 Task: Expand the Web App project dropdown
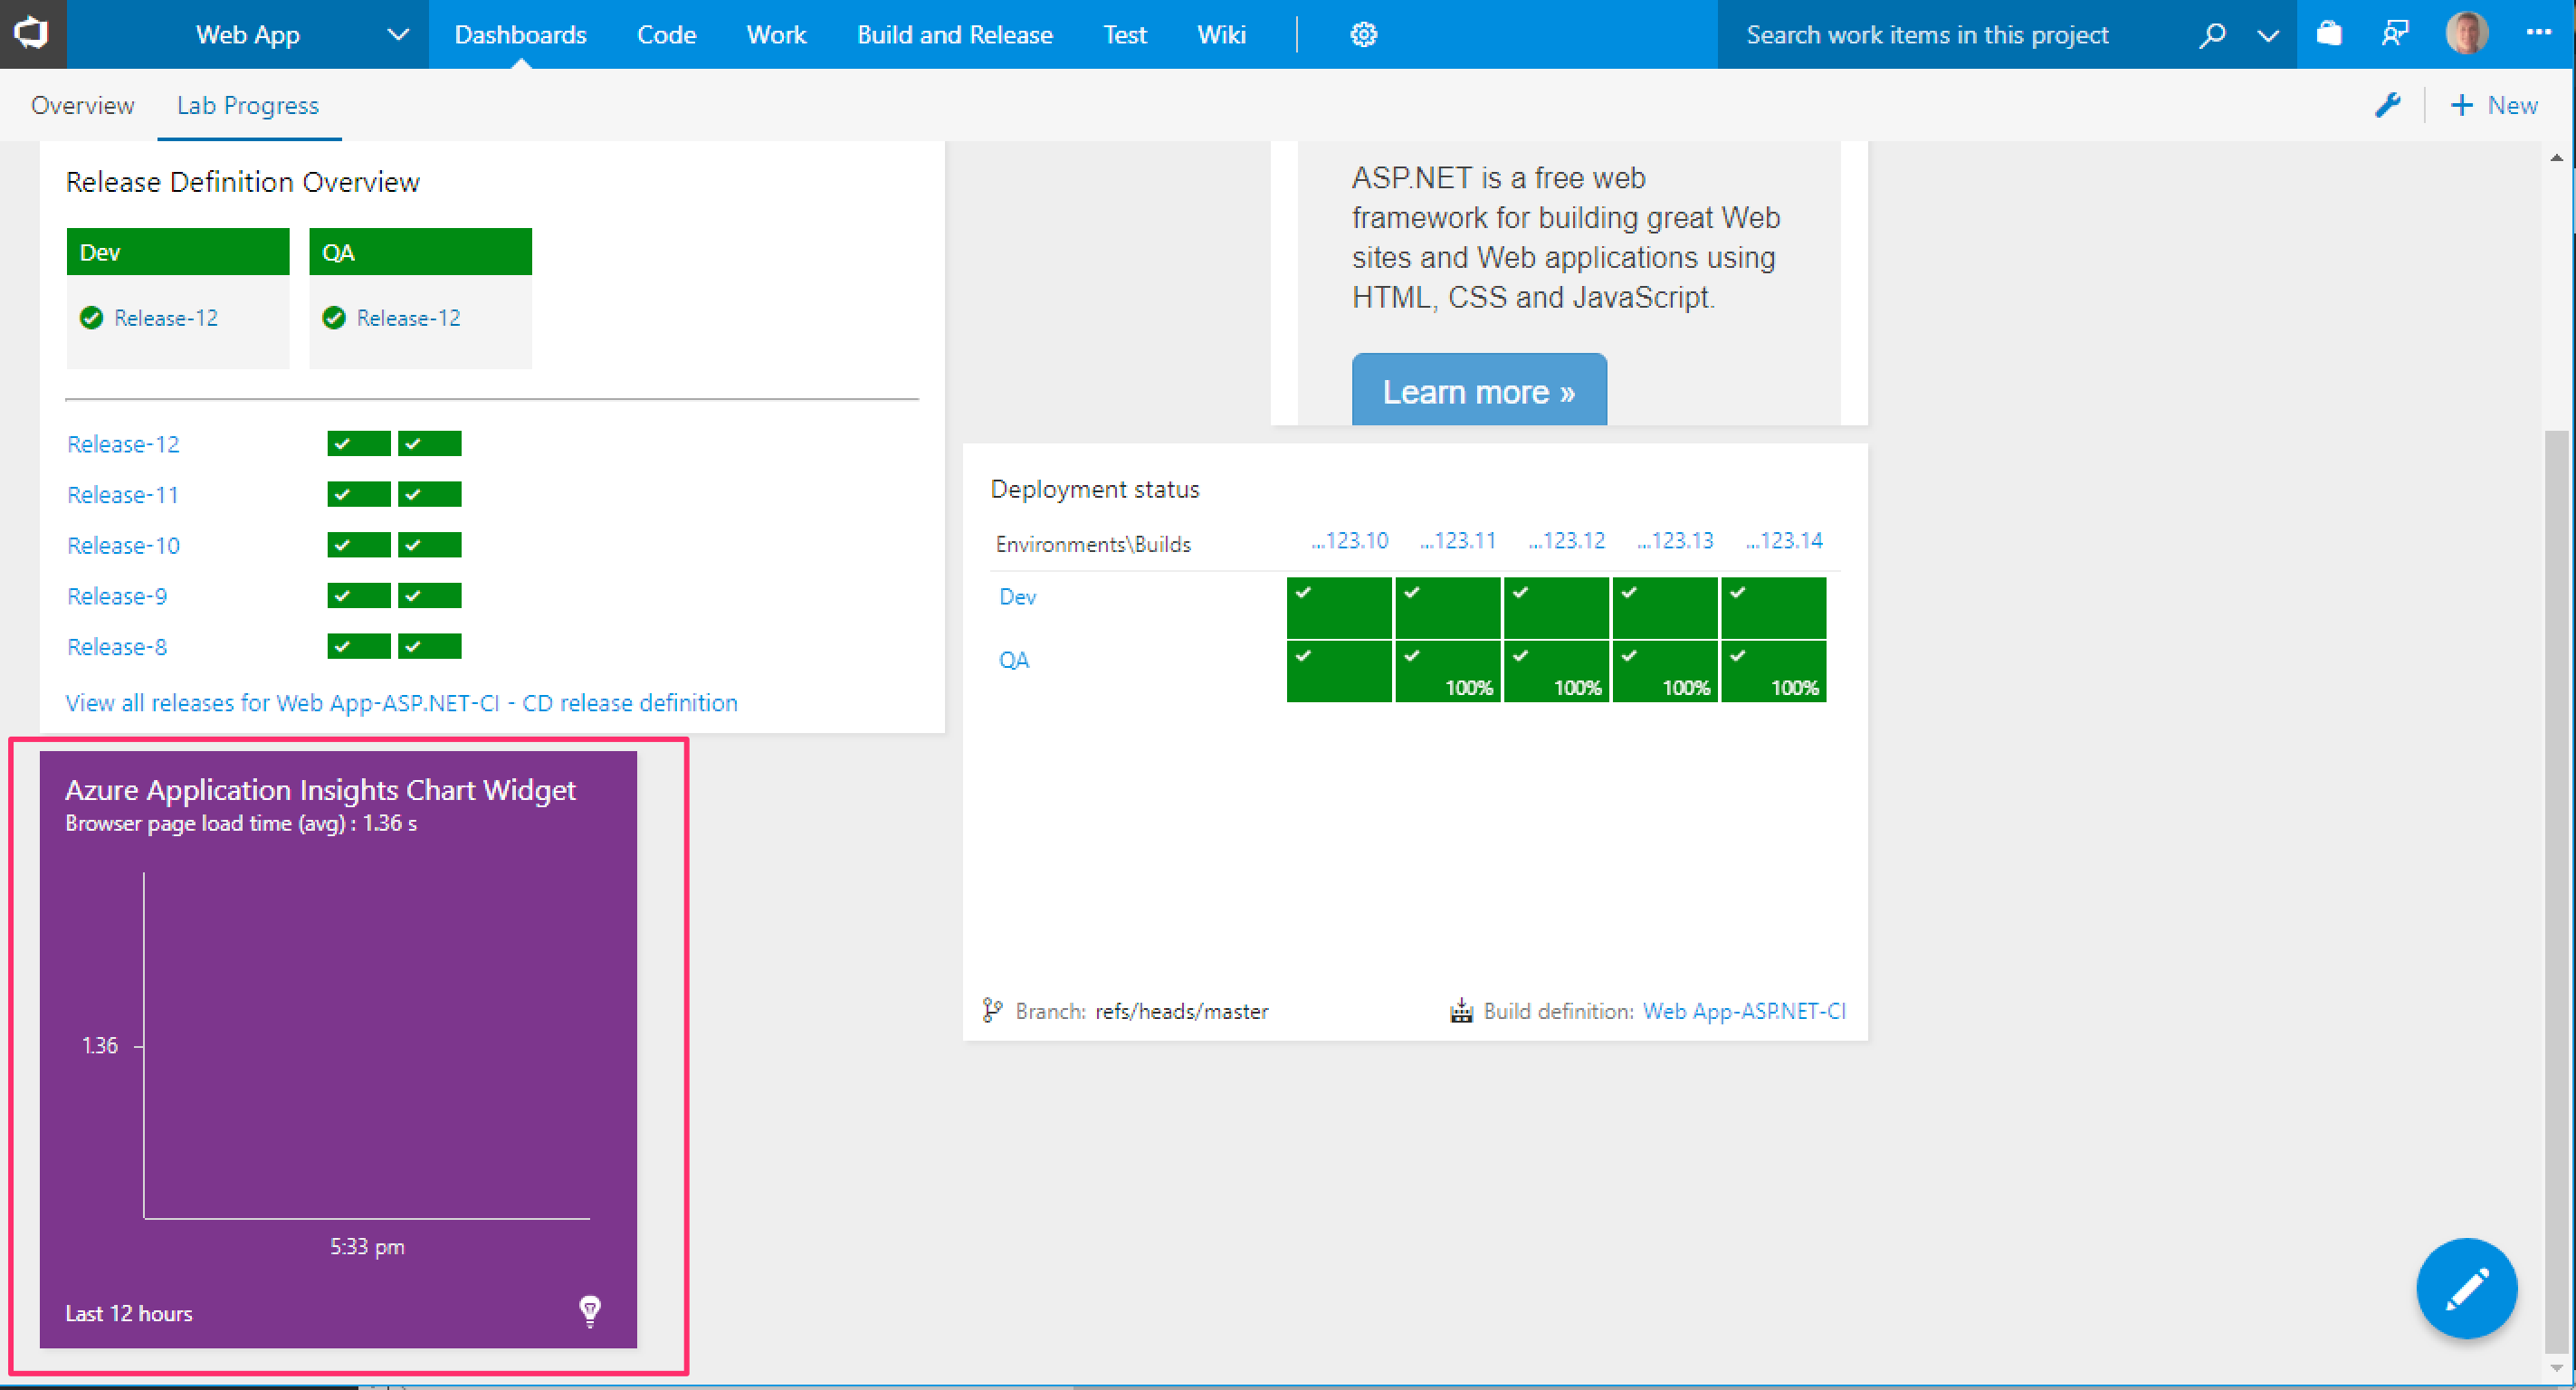[x=398, y=35]
